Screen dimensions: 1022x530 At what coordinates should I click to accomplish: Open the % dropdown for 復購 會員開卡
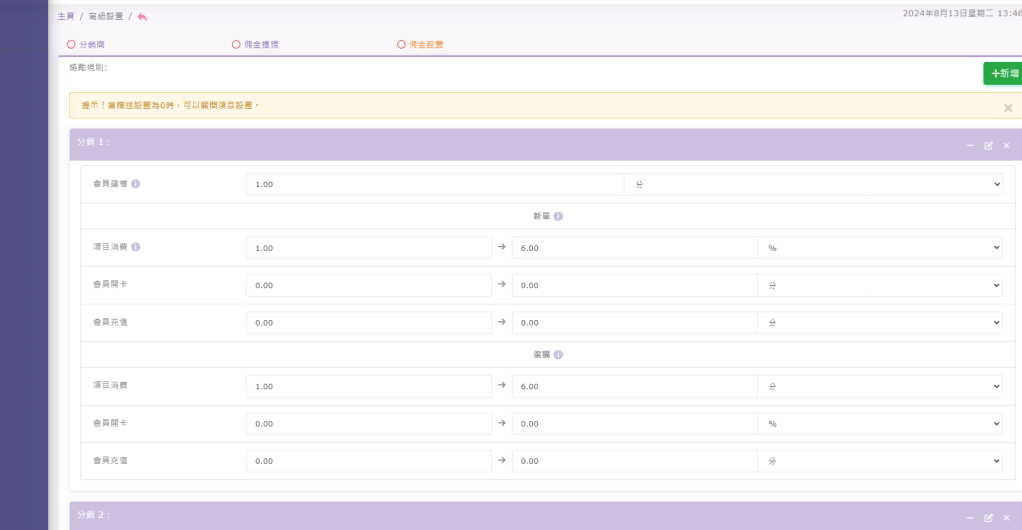[879, 424]
